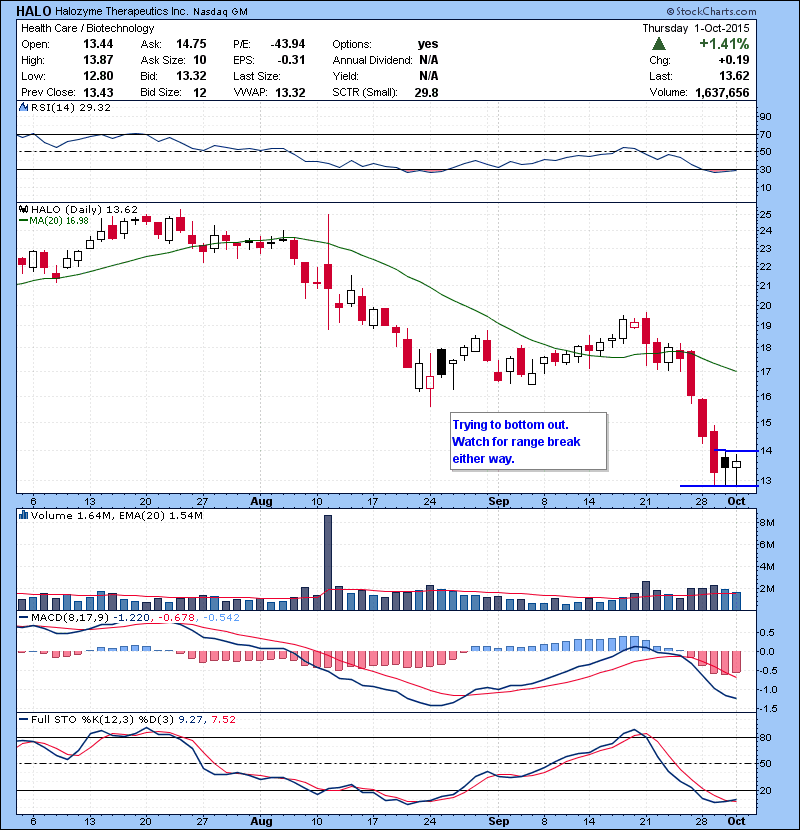Click the RSI(14) 29.32 panel label
The height and width of the screenshot is (830, 800).
(70, 107)
